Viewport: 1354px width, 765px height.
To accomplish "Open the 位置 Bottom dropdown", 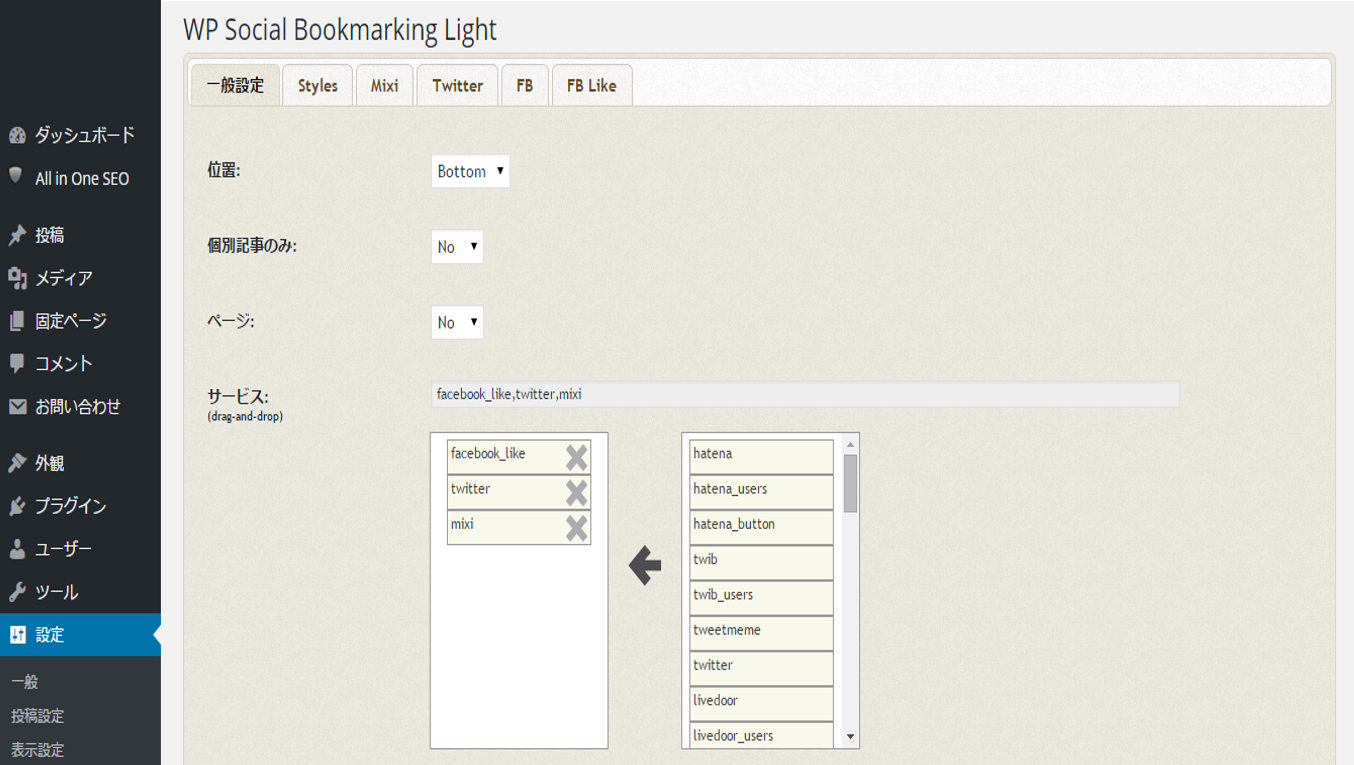I will pyautogui.click(x=470, y=171).
